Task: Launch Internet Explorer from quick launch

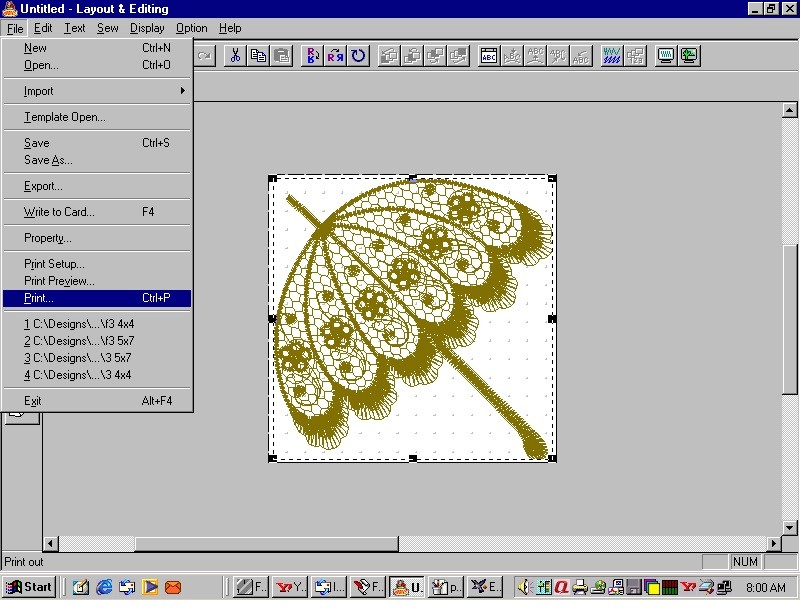Action: point(104,588)
